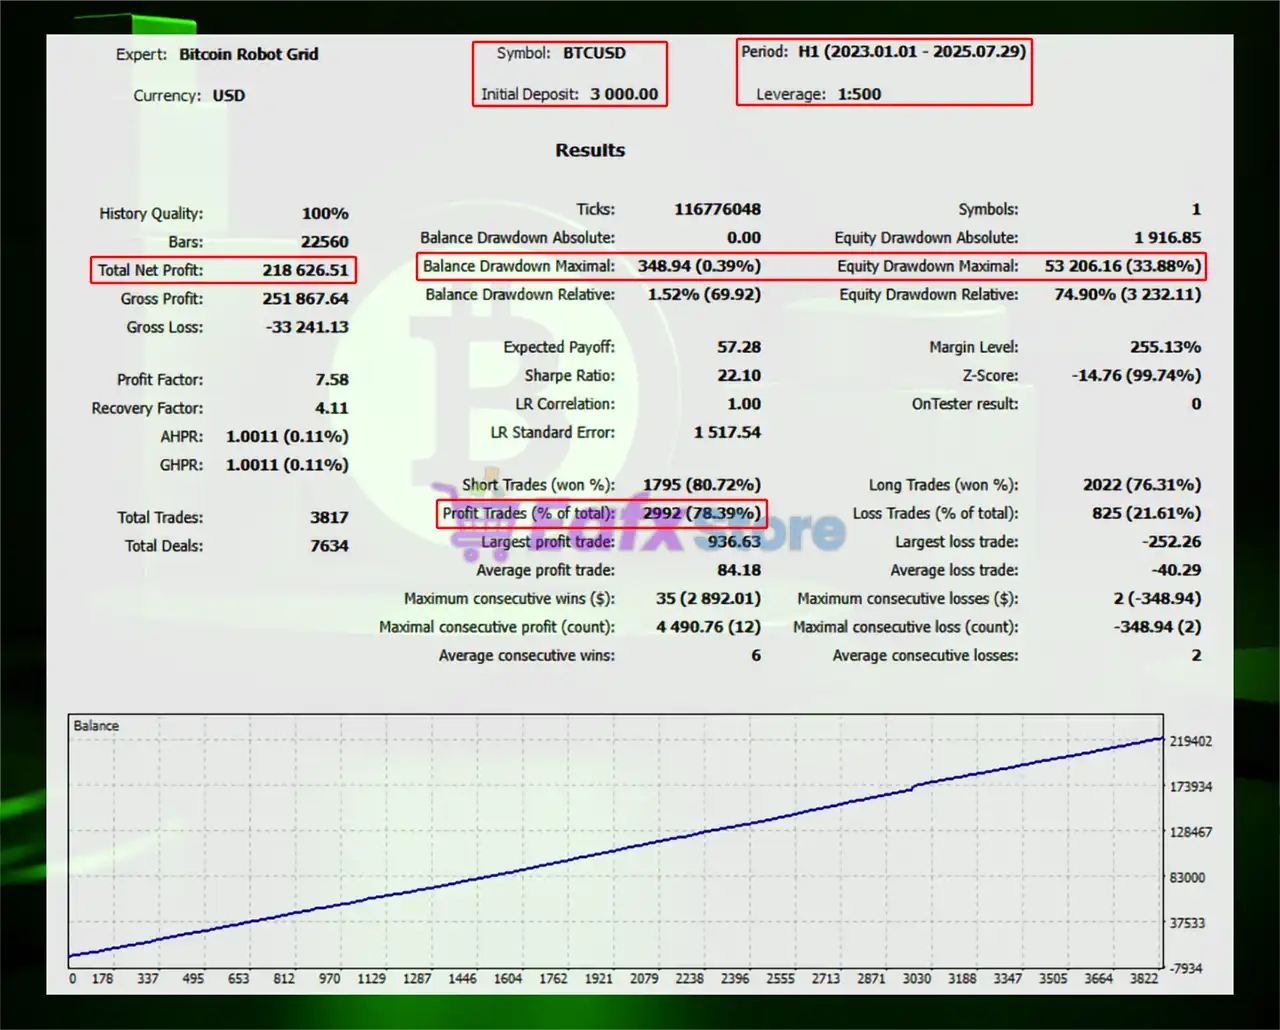This screenshot has width=1280, height=1030.
Task: Click the Equity Drawdown Maximal value
Action: click(x=1122, y=266)
